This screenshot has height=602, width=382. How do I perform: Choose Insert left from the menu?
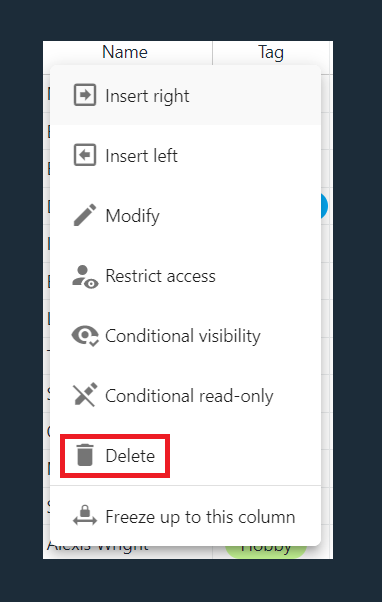(185, 155)
